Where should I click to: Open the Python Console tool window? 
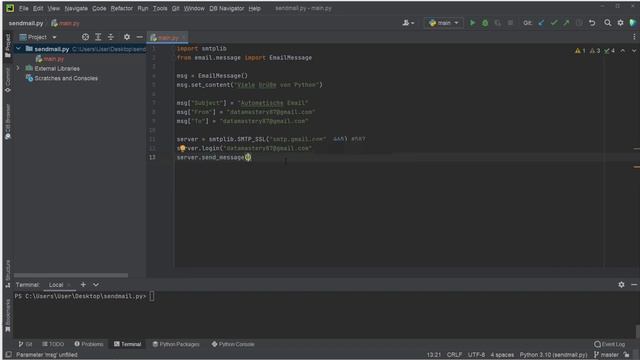click(x=233, y=344)
